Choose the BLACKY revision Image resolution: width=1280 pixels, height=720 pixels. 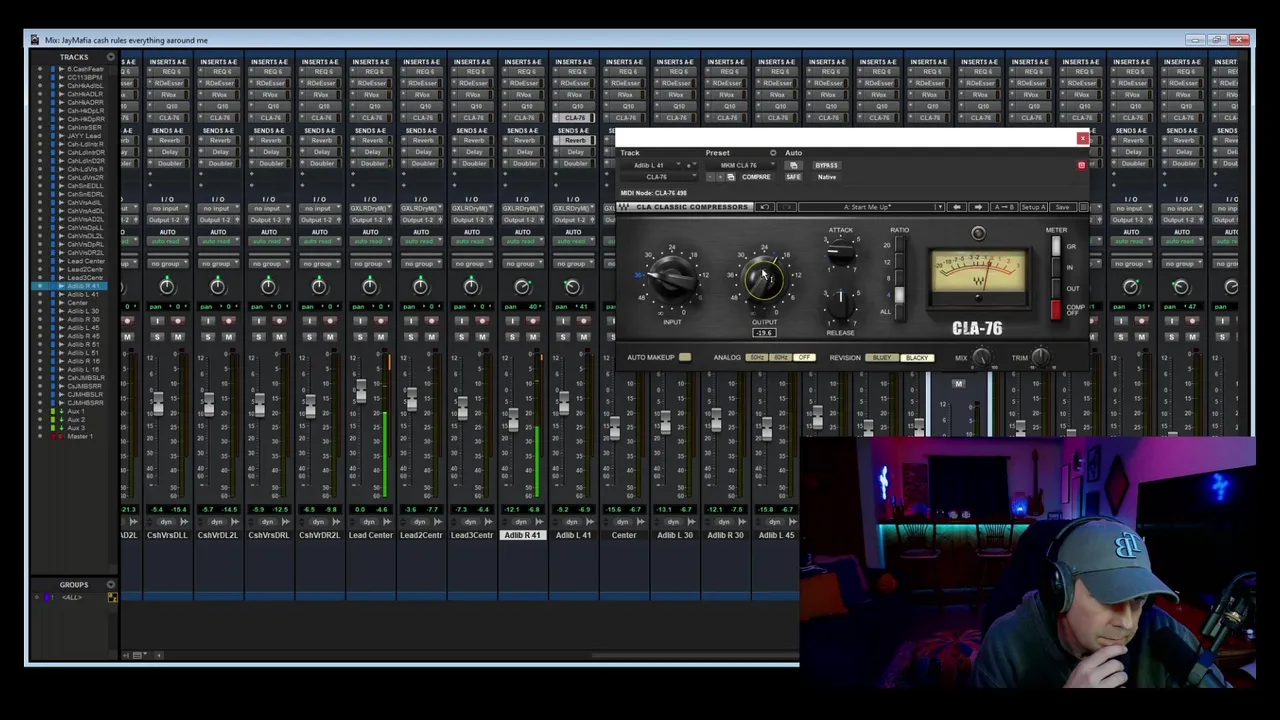click(917, 357)
